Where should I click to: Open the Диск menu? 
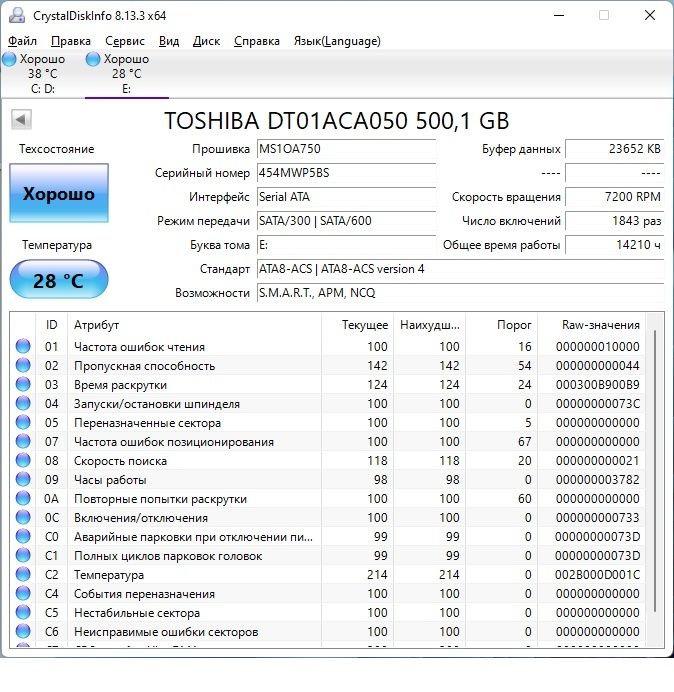pyautogui.click(x=206, y=41)
